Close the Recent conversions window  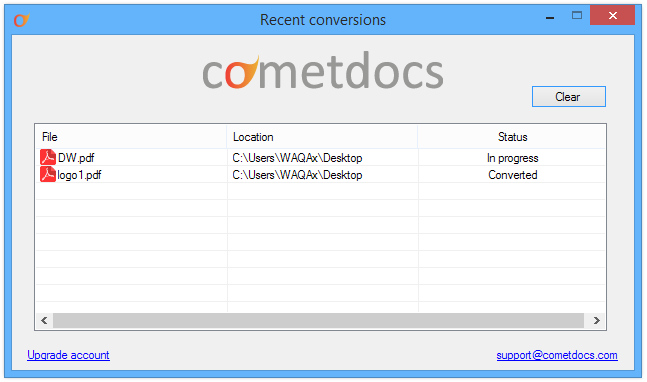(x=612, y=16)
